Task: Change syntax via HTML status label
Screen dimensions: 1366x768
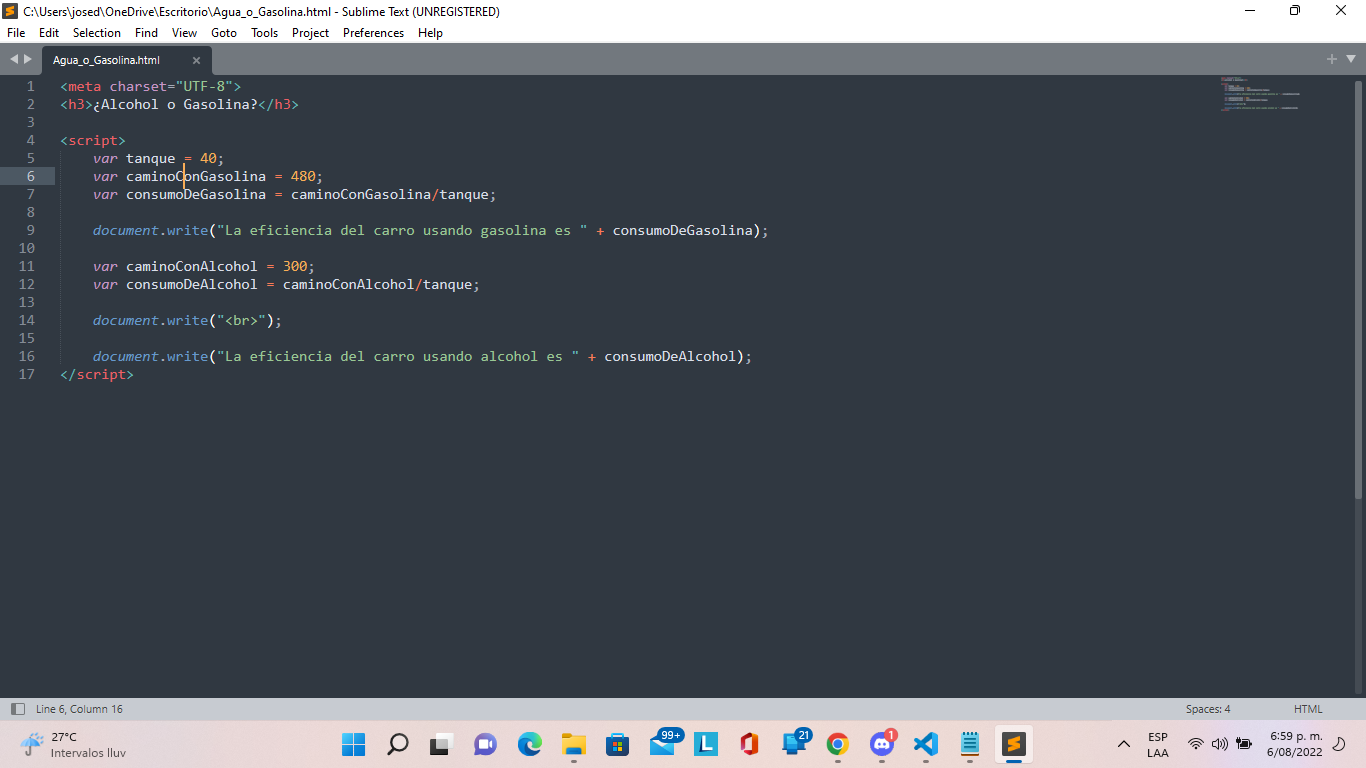Action: pos(1308,709)
